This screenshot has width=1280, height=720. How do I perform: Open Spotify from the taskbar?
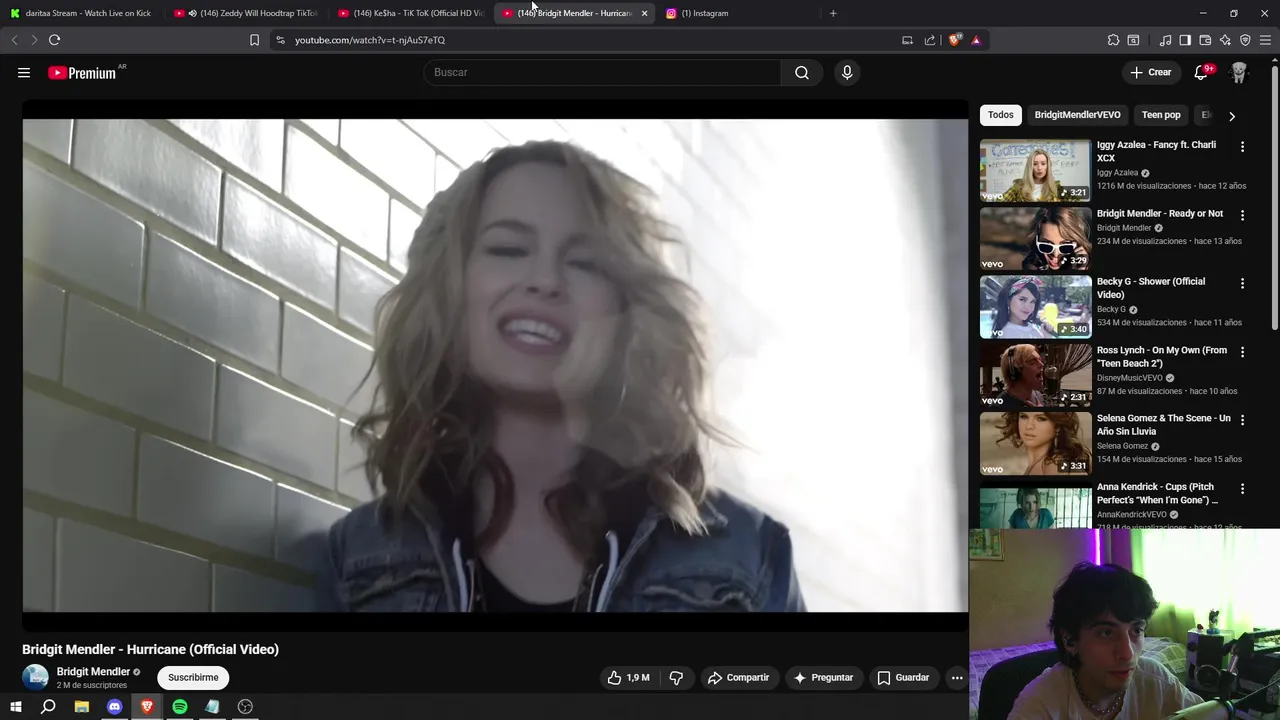[x=180, y=706]
